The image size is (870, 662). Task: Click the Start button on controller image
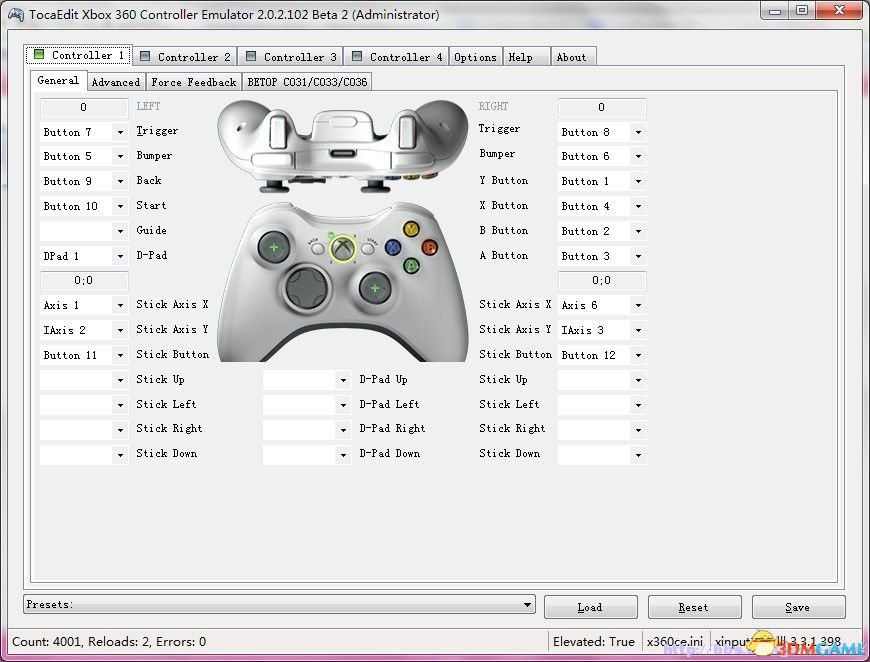pos(368,249)
